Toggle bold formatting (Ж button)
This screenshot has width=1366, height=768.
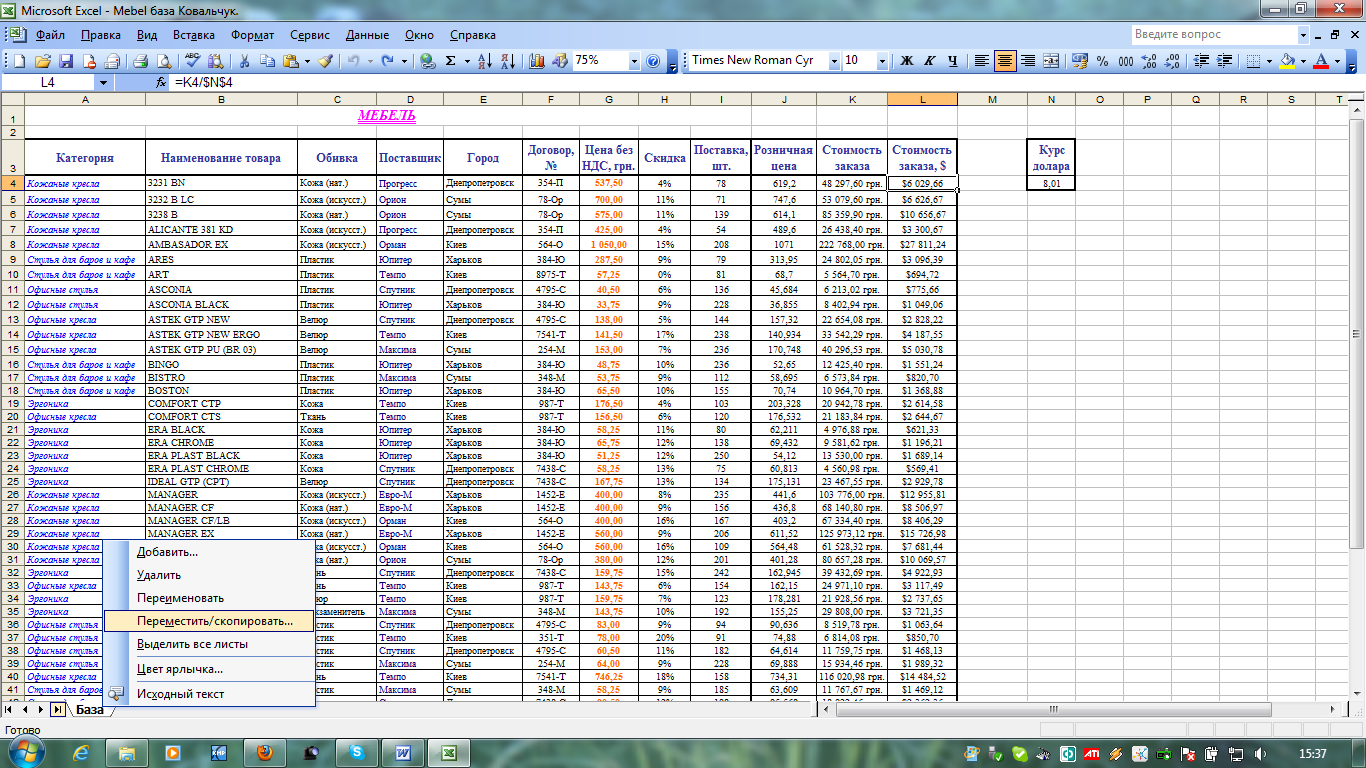coord(907,61)
